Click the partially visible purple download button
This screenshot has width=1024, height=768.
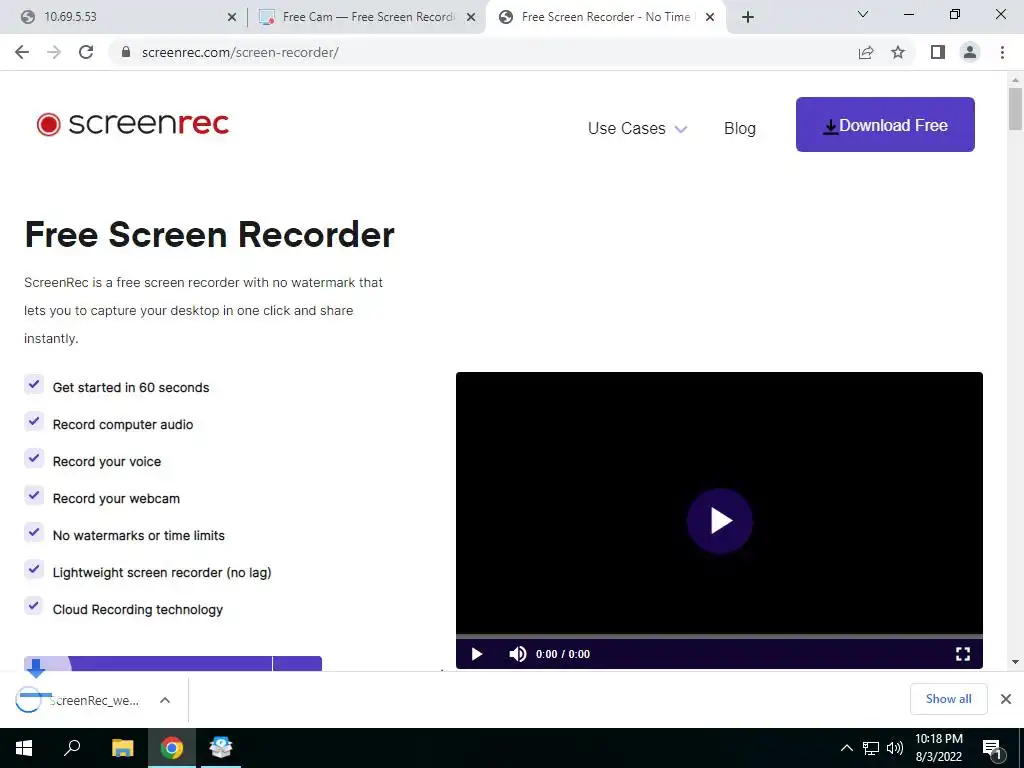pos(173,664)
